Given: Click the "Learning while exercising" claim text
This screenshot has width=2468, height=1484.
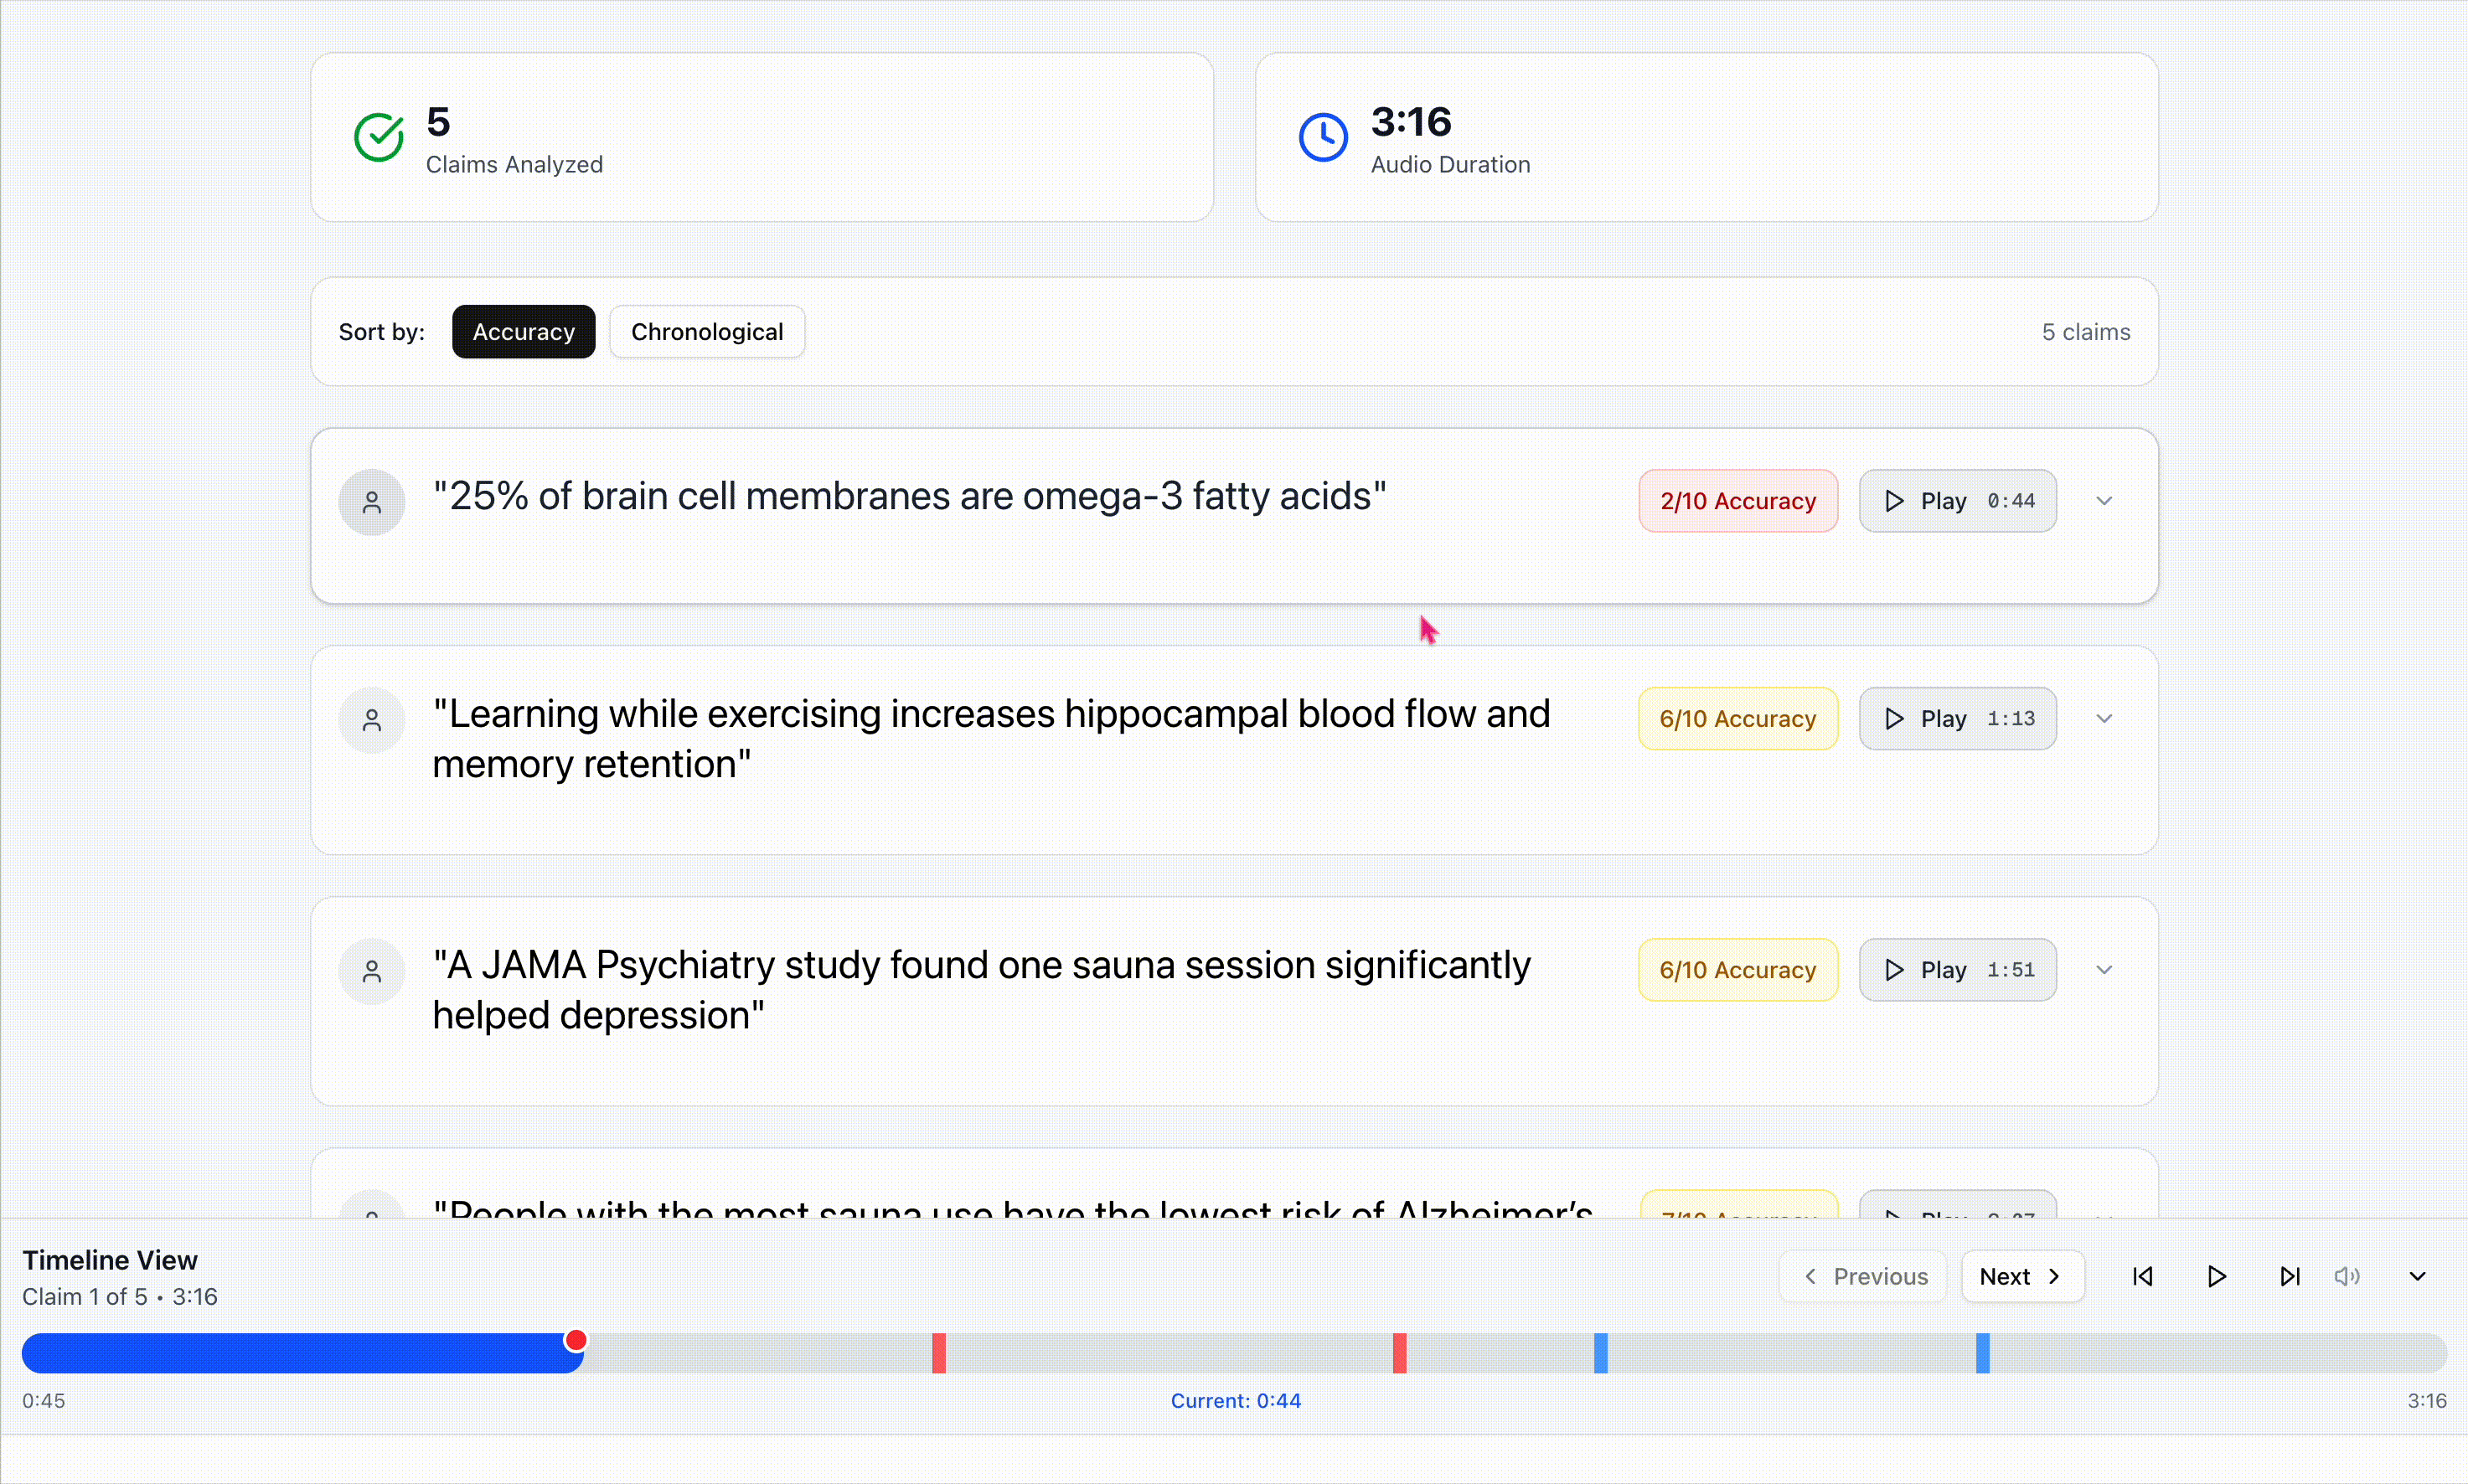Looking at the screenshot, I should pyautogui.click(x=991, y=739).
